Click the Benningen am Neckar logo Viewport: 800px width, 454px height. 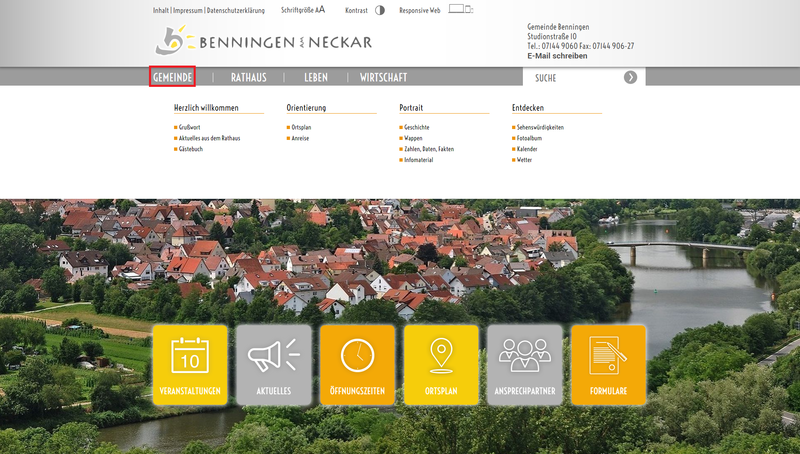(x=264, y=42)
